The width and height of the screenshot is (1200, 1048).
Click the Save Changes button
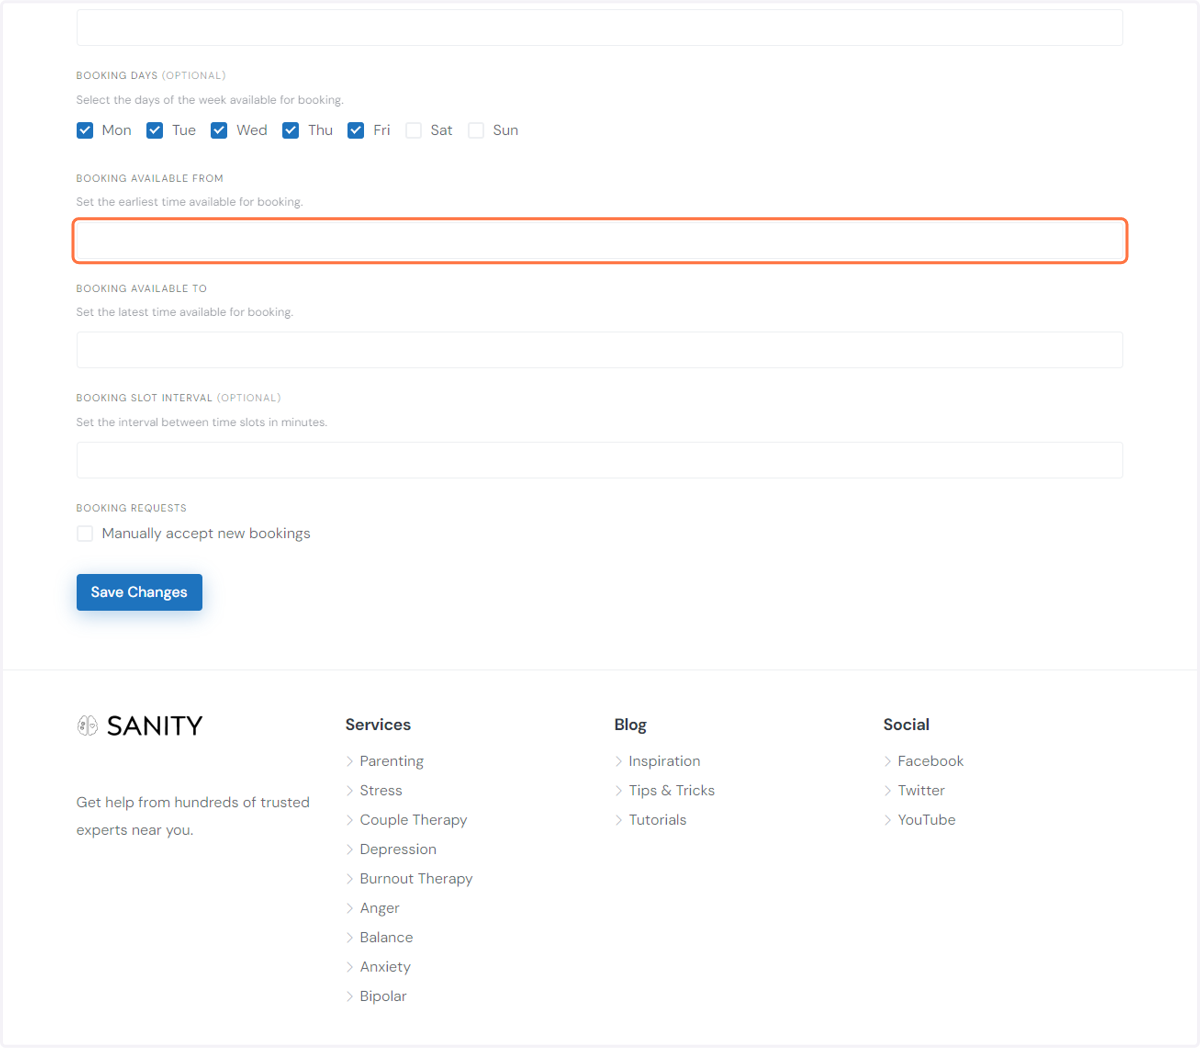pyautogui.click(x=139, y=592)
